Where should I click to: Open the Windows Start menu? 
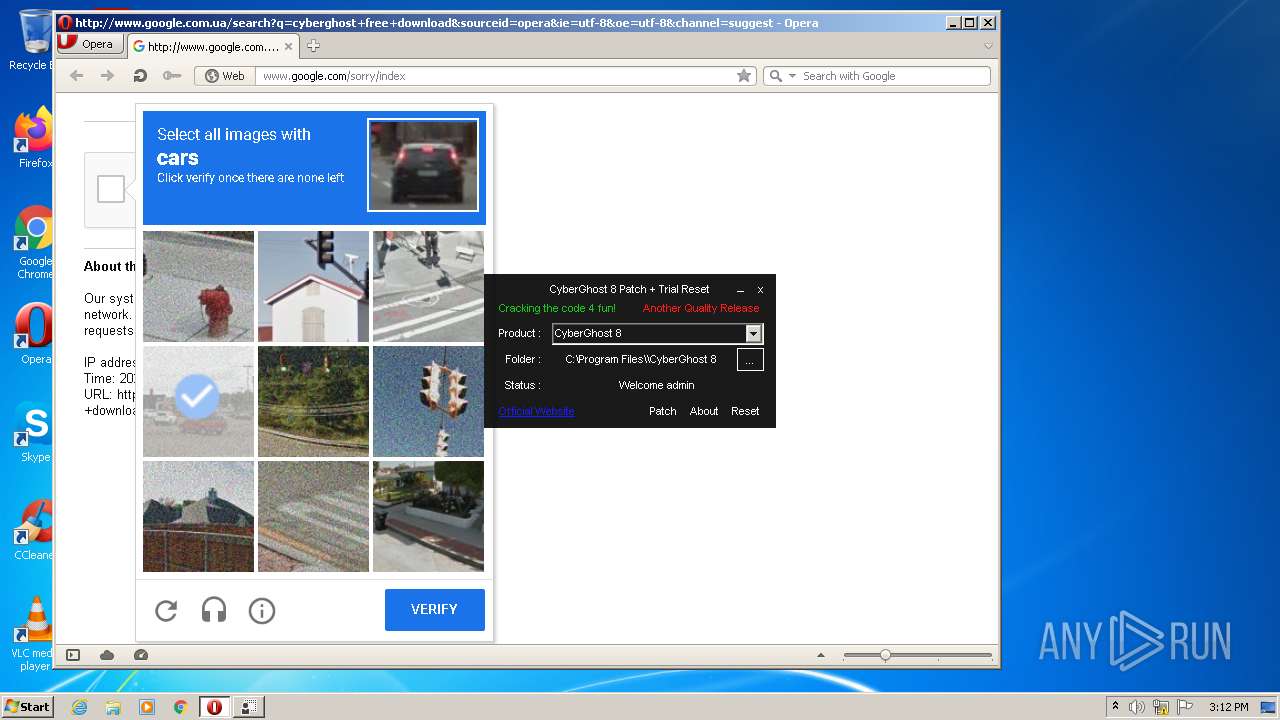click(x=28, y=707)
